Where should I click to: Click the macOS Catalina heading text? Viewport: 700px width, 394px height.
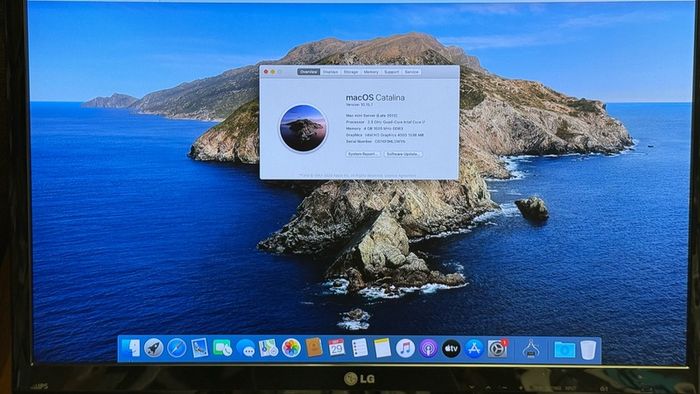(375, 97)
